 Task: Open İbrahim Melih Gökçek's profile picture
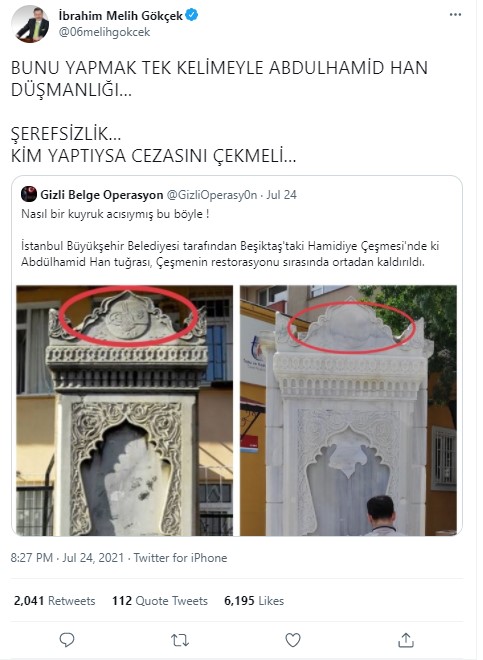pos(31,24)
